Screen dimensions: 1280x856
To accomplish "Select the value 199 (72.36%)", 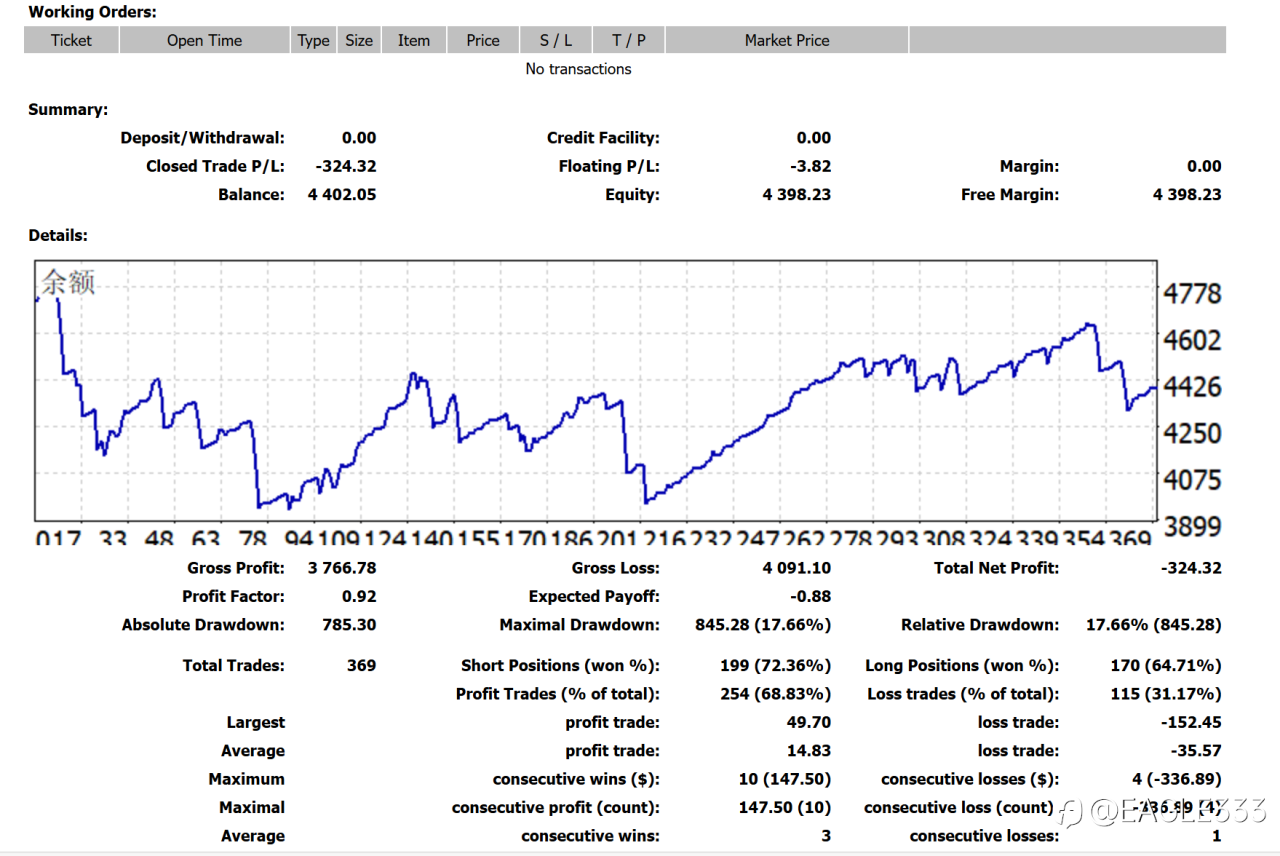I will [x=776, y=665].
